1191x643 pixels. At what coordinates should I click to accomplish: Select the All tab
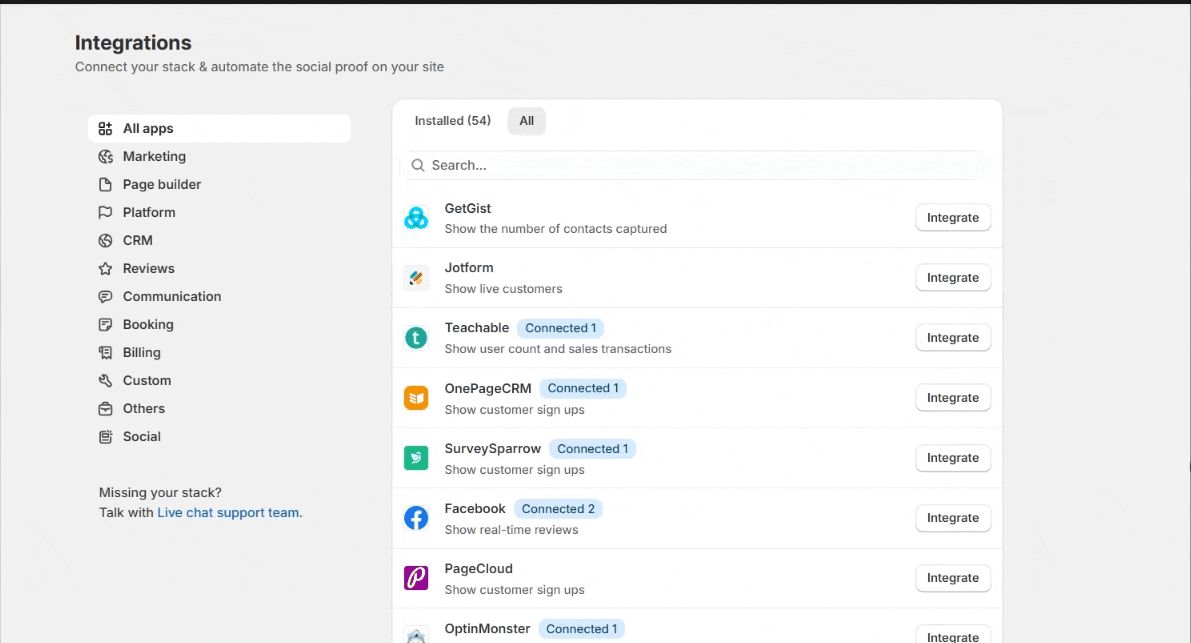coord(526,121)
